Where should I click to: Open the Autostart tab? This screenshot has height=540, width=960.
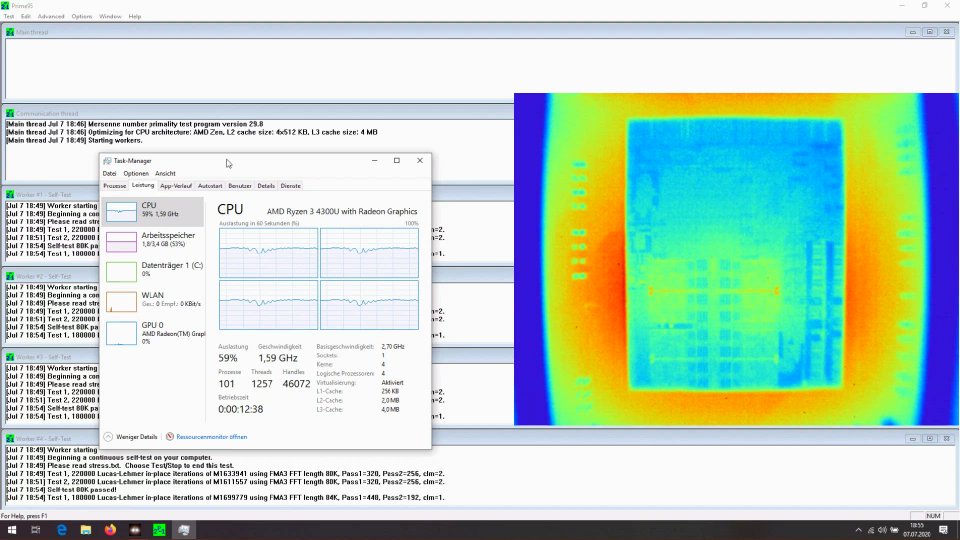click(x=210, y=186)
